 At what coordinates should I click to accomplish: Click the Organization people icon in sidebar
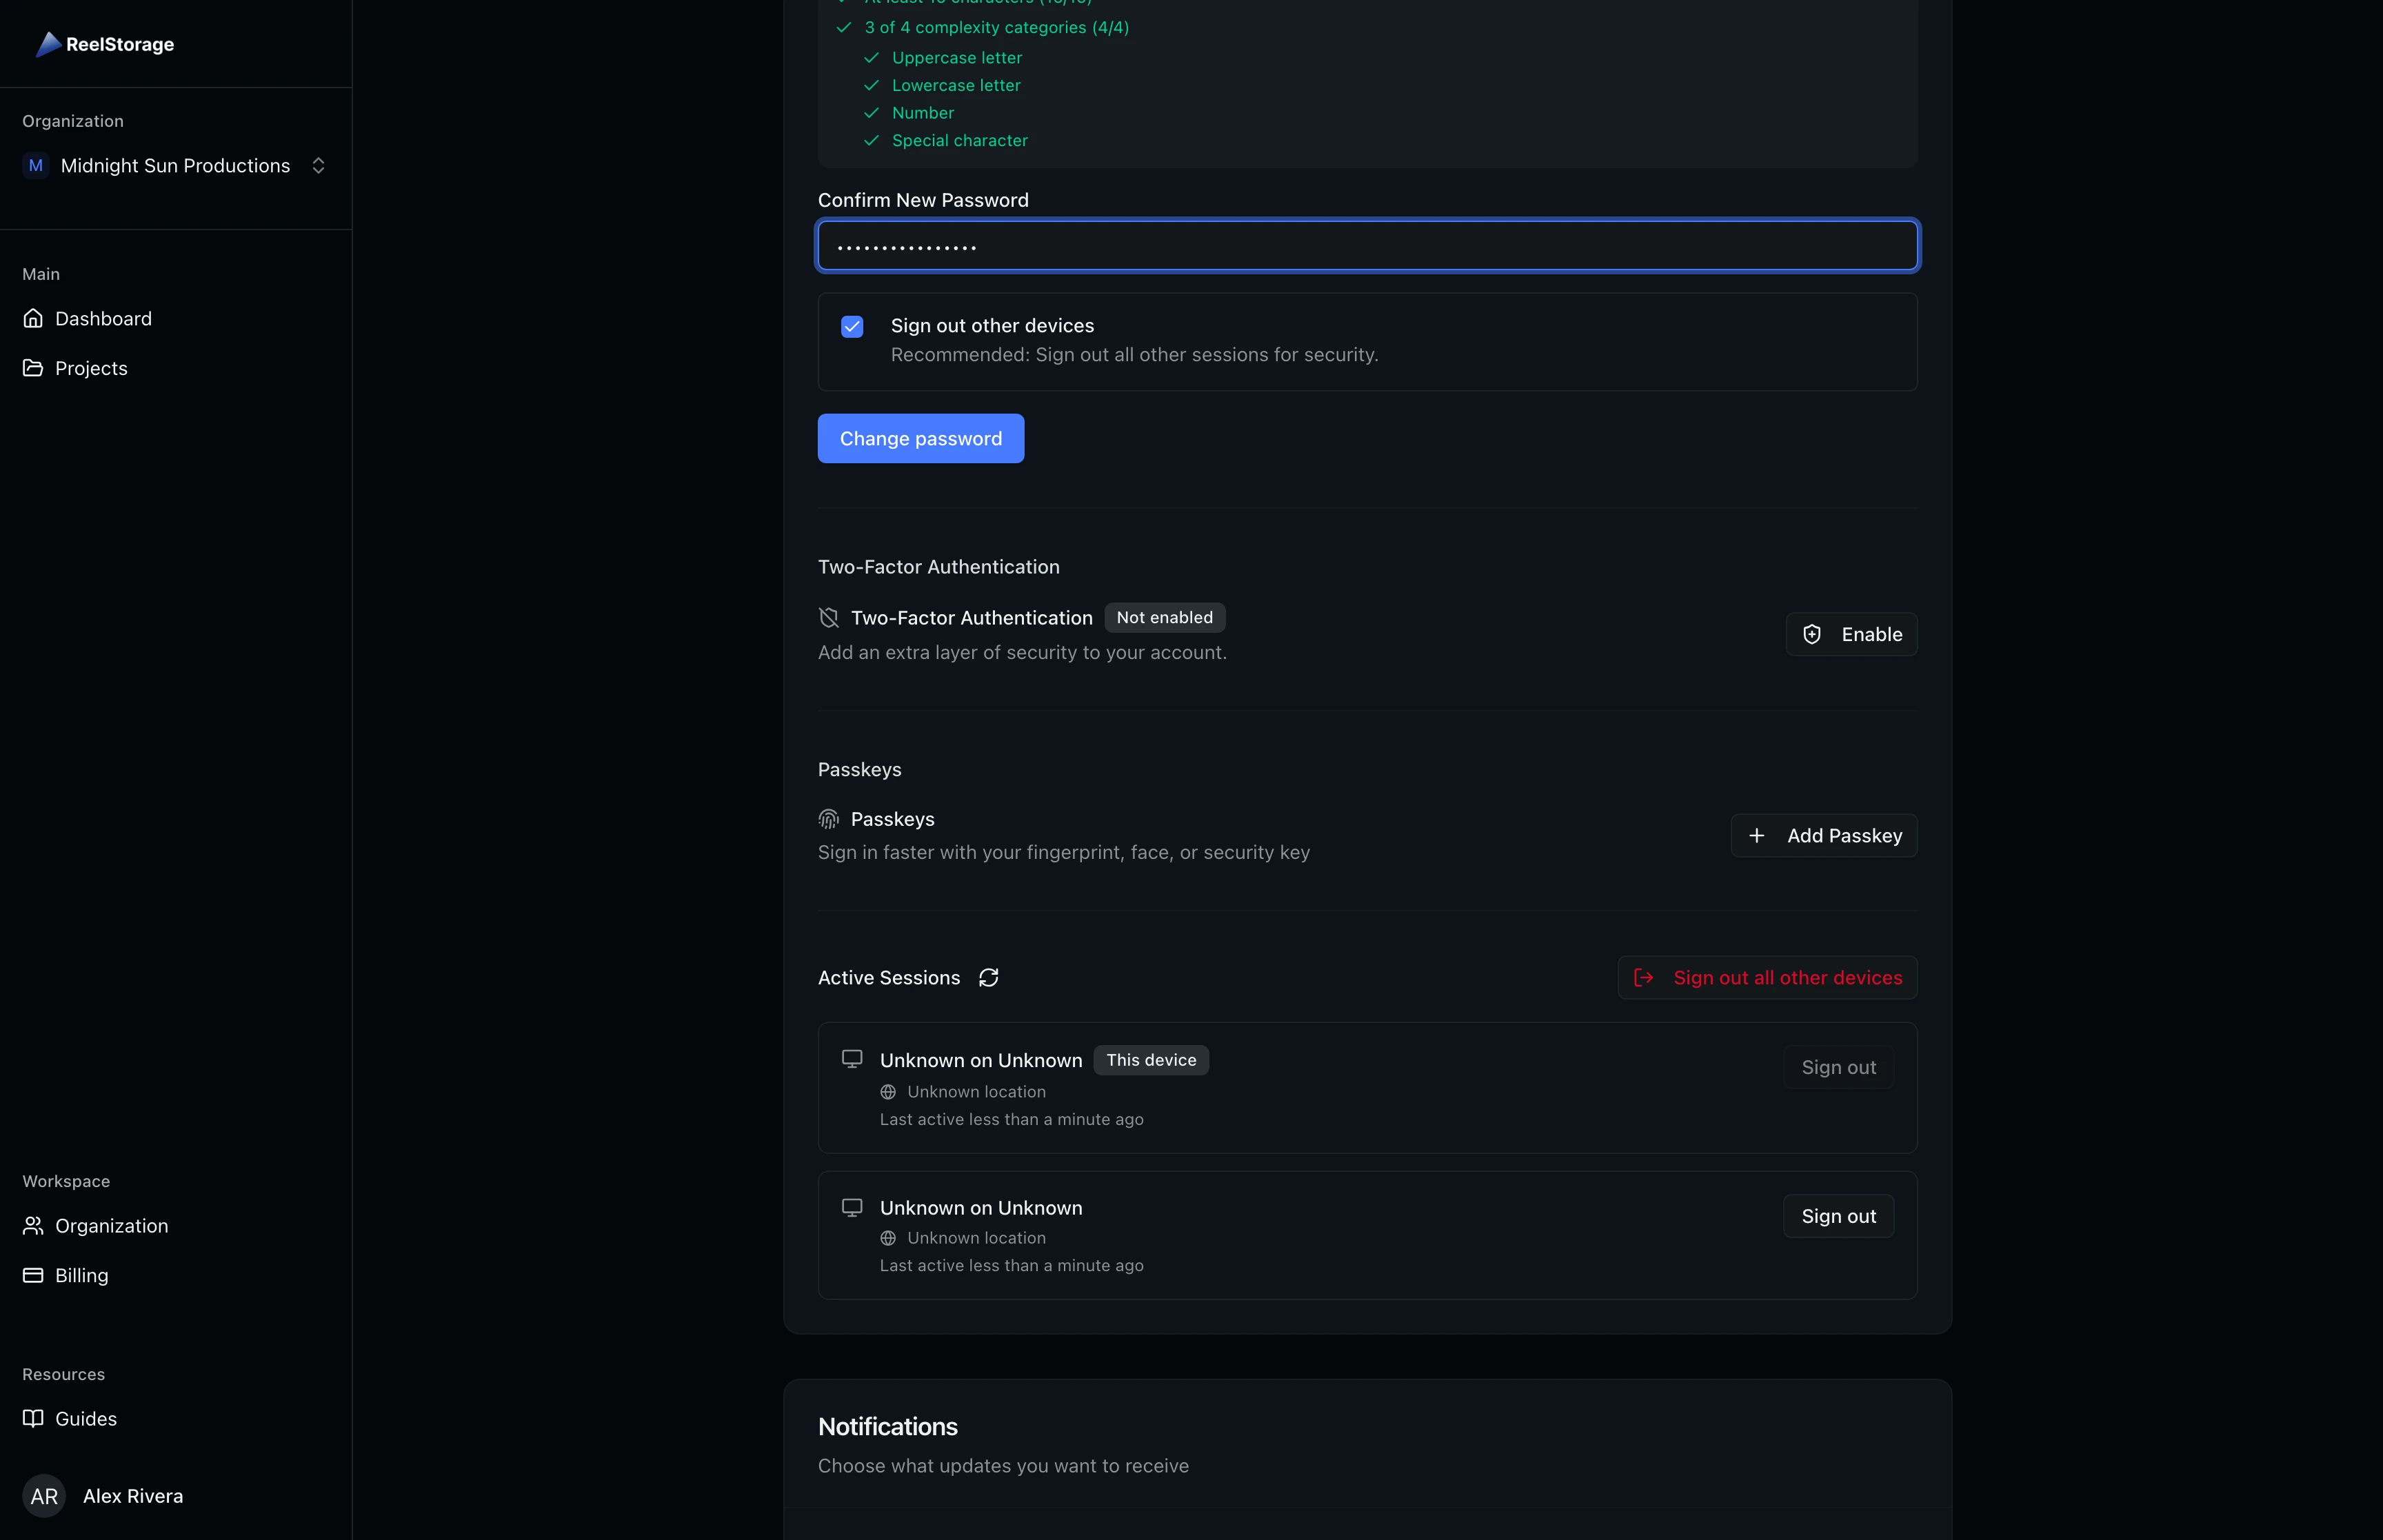pos(33,1225)
